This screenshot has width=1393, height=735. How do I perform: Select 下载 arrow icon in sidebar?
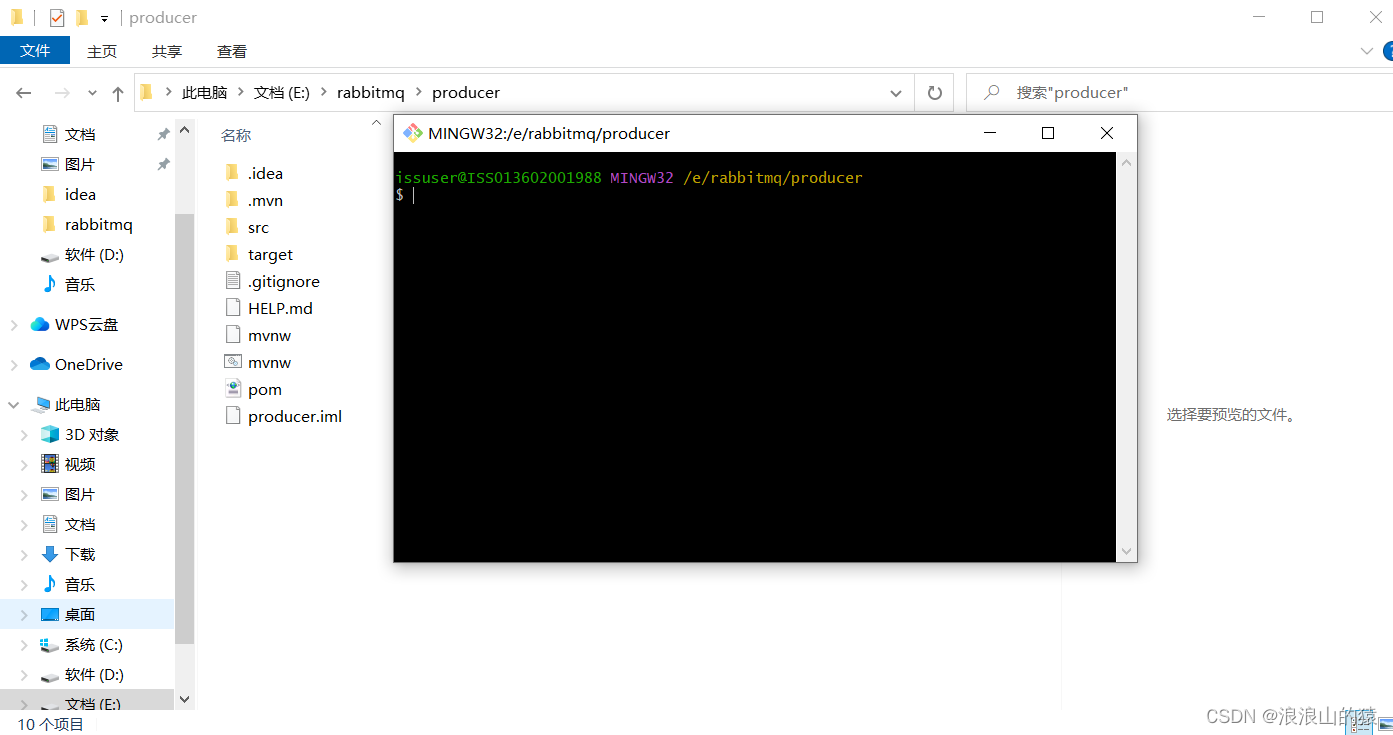(50, 554)
